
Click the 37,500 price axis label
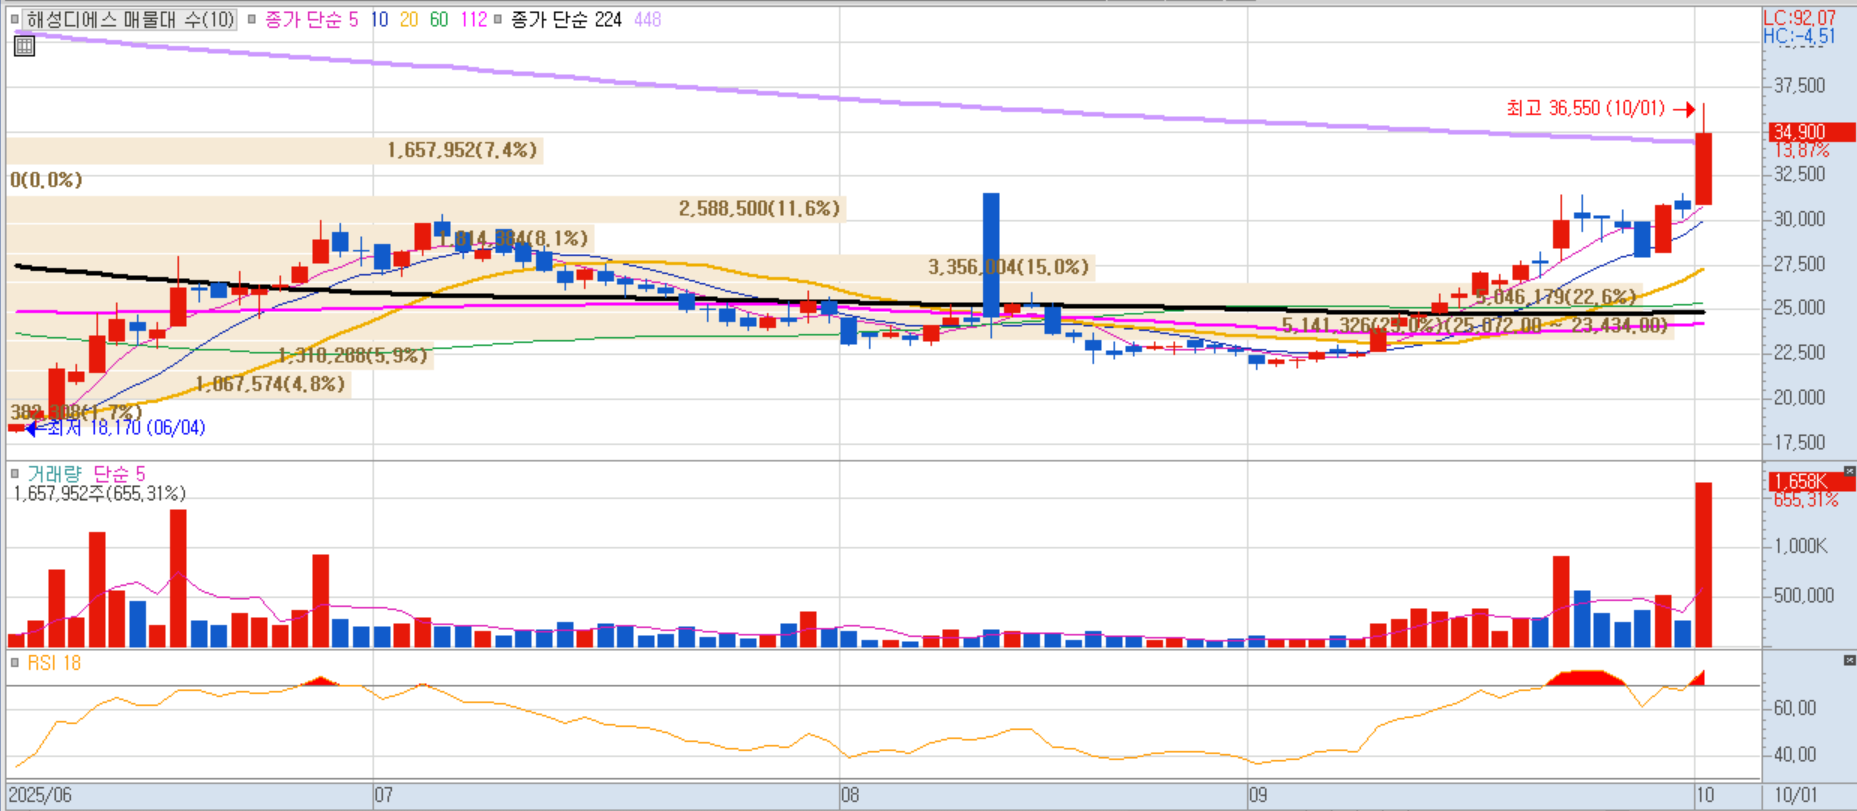pos(1799,86)
